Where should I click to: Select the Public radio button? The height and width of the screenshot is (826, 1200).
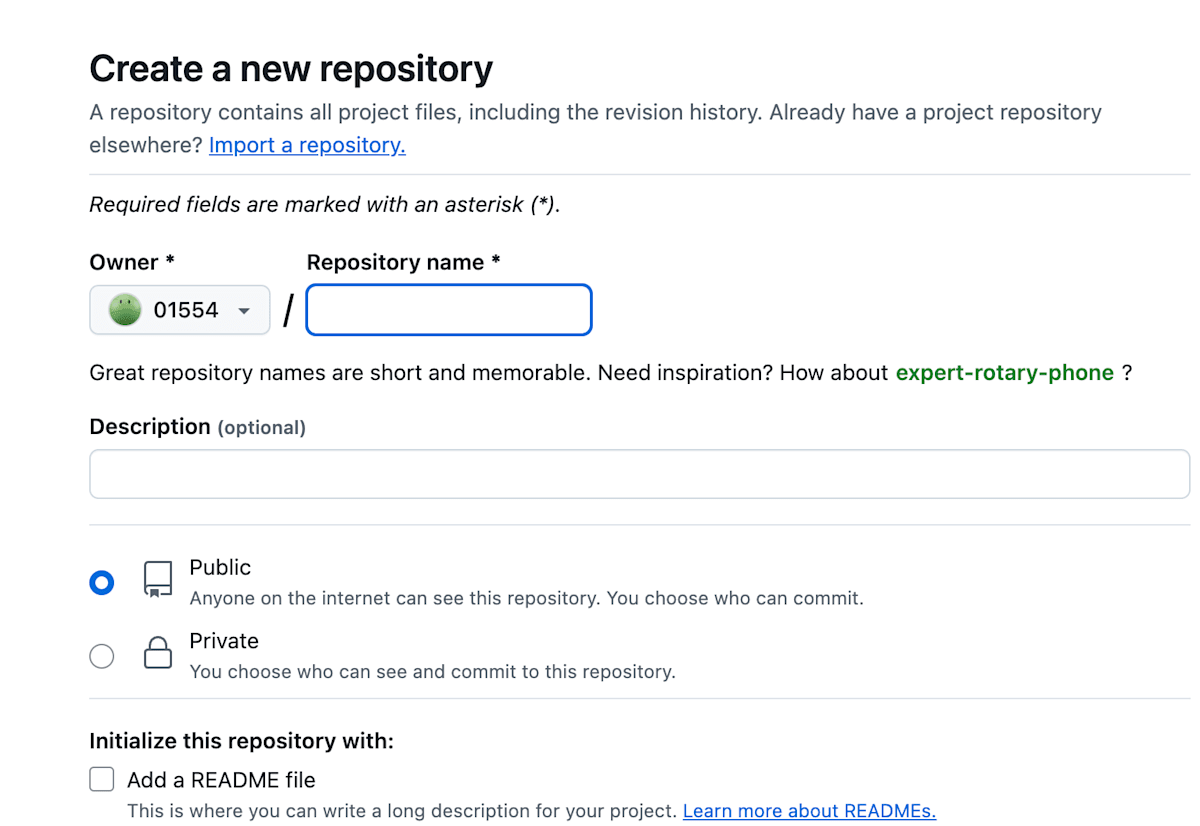click(102, 582)
